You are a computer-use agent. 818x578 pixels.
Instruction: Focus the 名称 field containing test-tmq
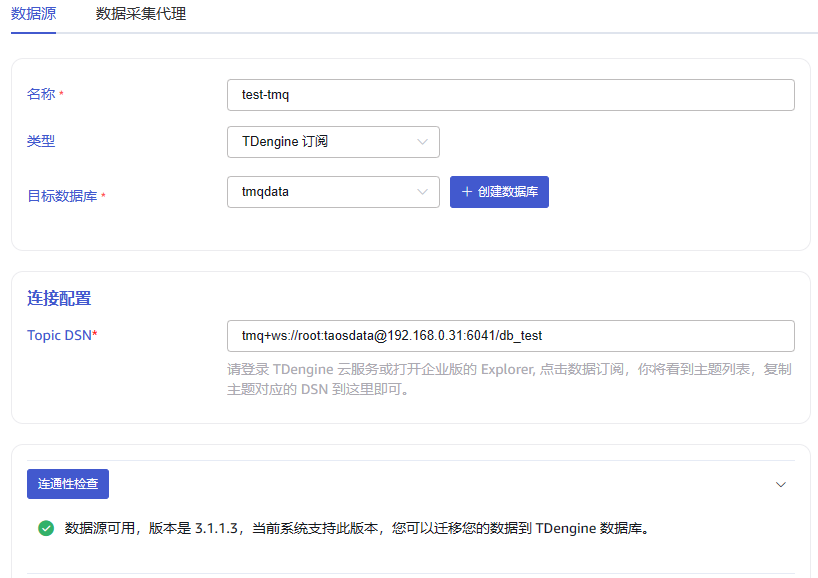tap(511, 95)
